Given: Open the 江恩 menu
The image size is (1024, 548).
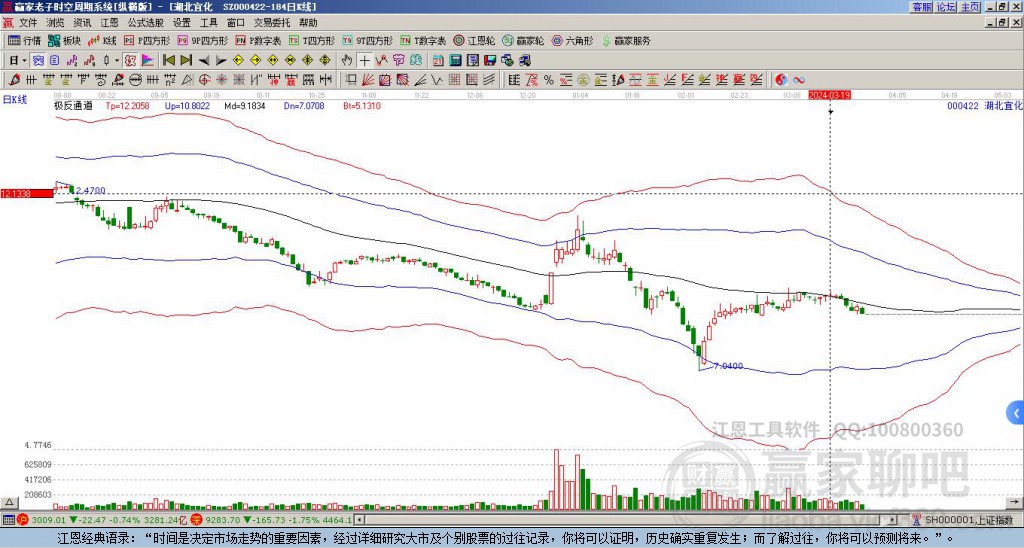Looking at the screenshot, I should tap(110, 23).
